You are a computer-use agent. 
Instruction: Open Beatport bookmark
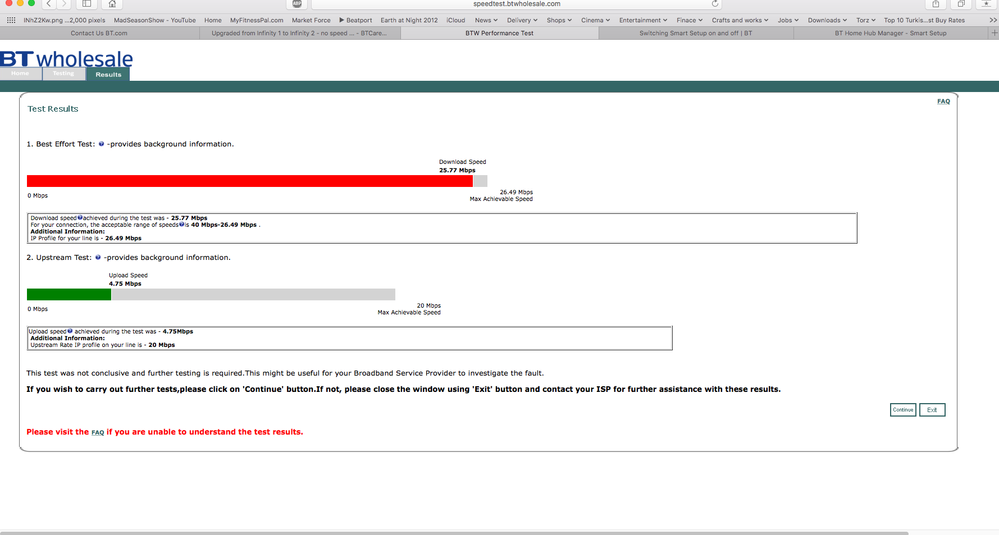click(356, 20)
